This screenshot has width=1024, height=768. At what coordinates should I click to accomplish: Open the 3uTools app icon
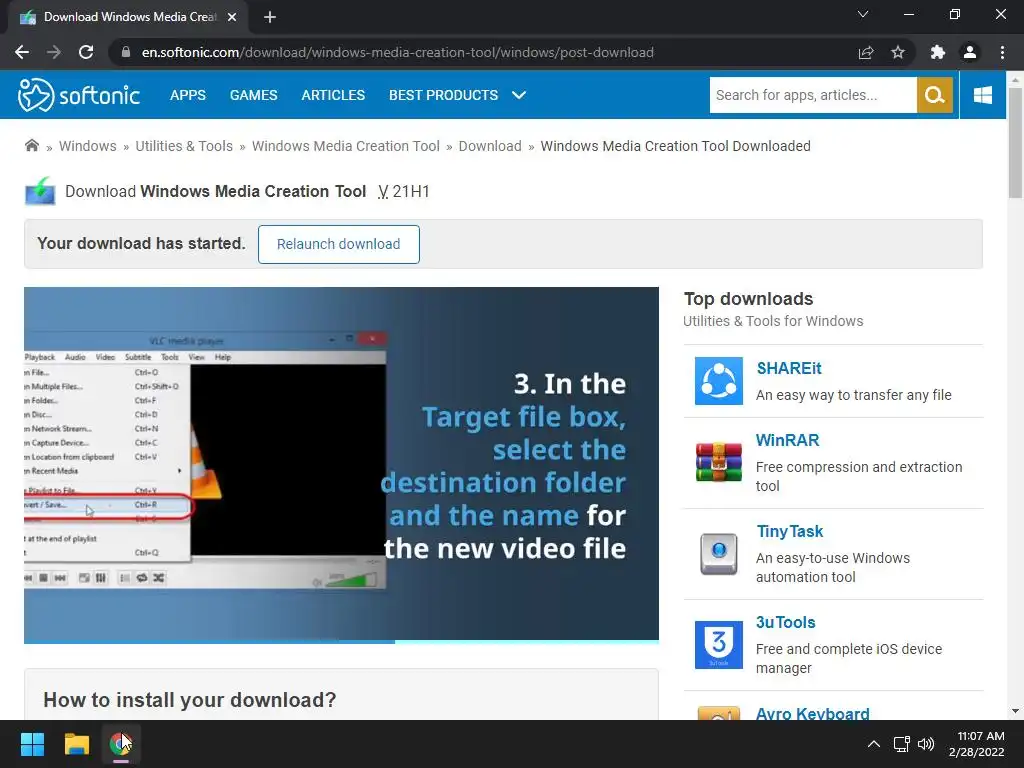(x=718, y=645)
